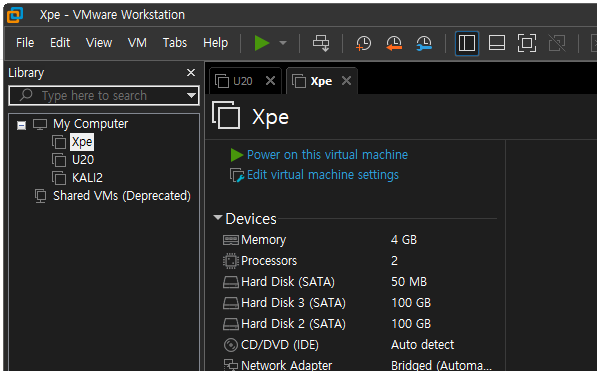Open the VM menu
This screenshot has height=371, width=597.
click(137, 43)
